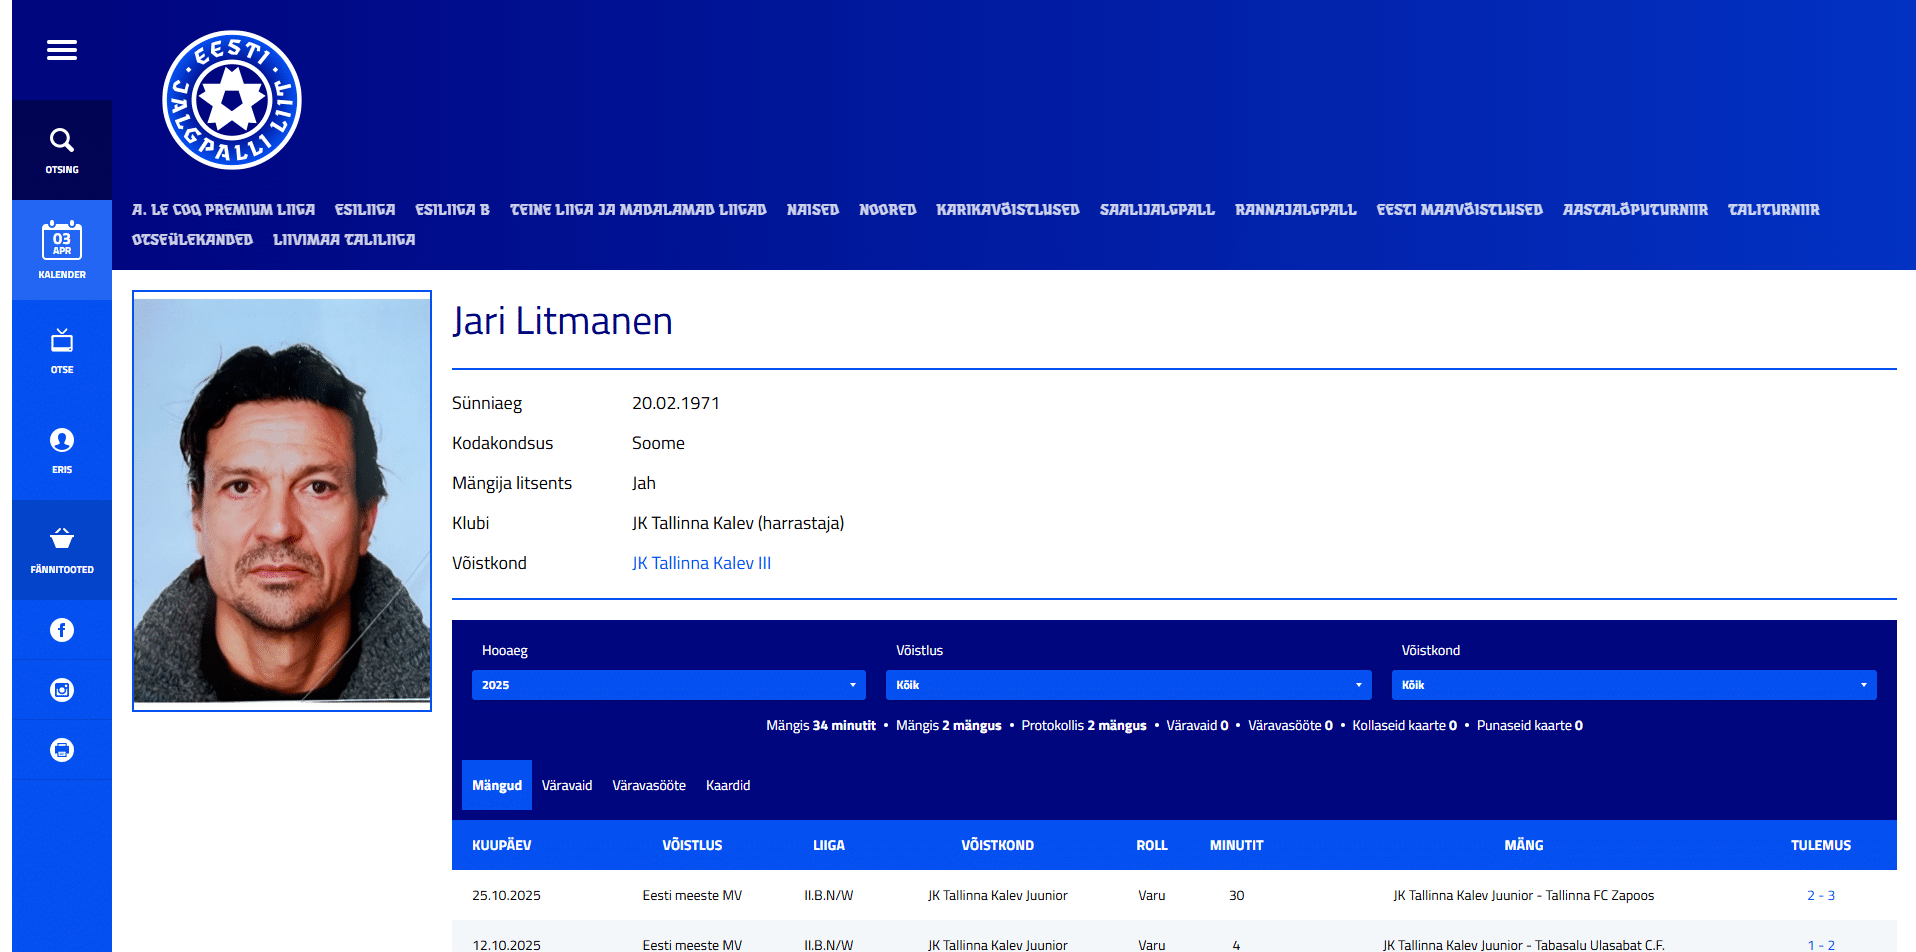Click the date 12.10.2025 cell
This screenshot has width=1916, height=952.
coord(506,945)
